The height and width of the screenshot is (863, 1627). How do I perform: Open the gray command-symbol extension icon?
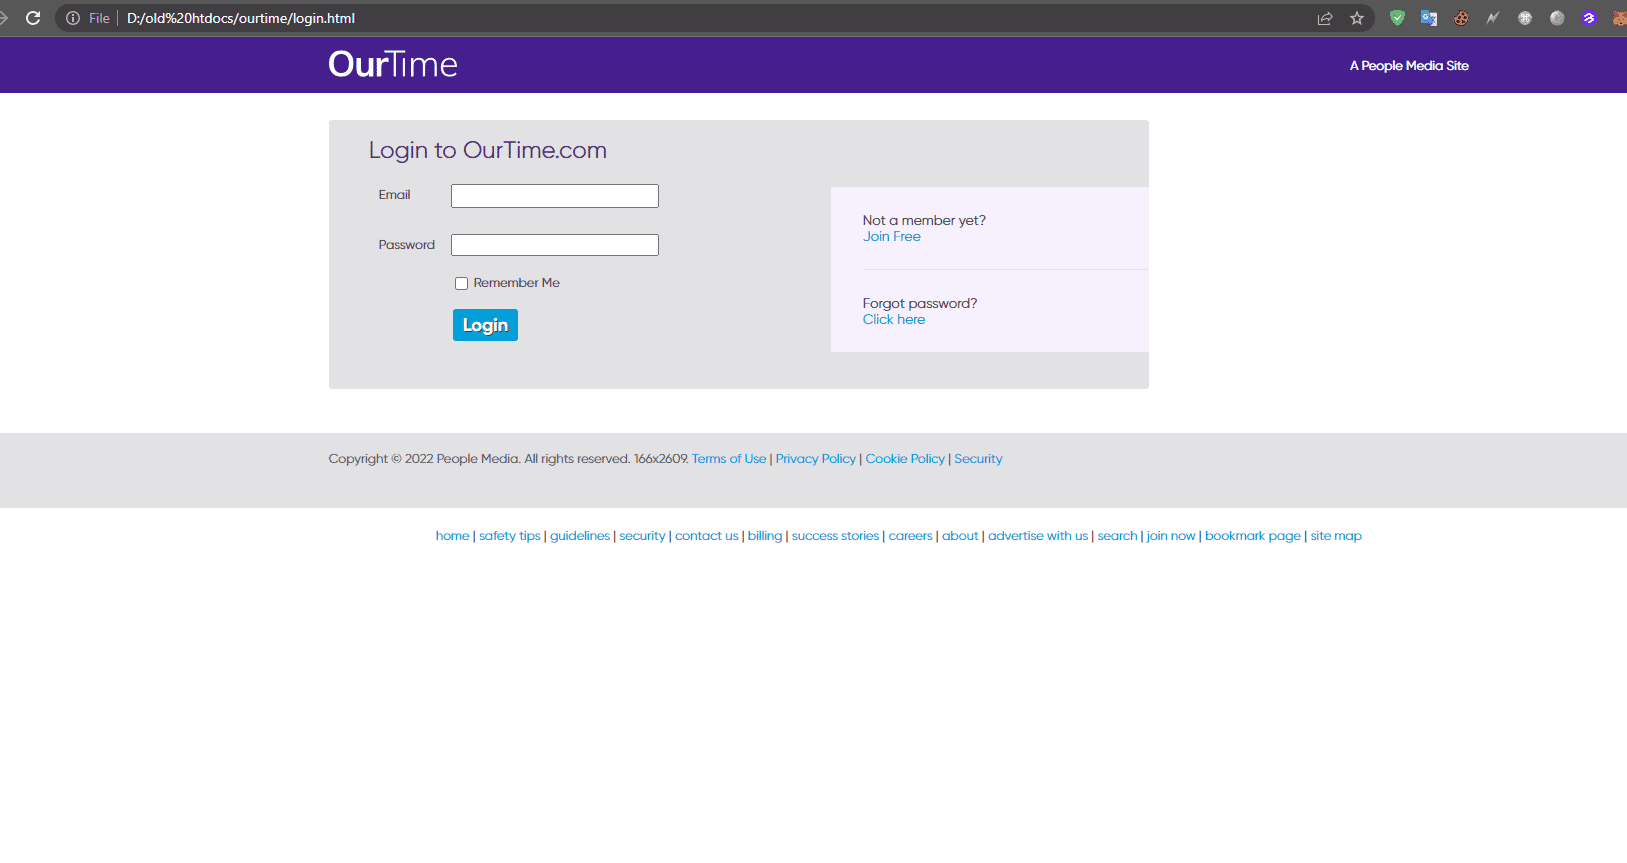coord(1525,18)
